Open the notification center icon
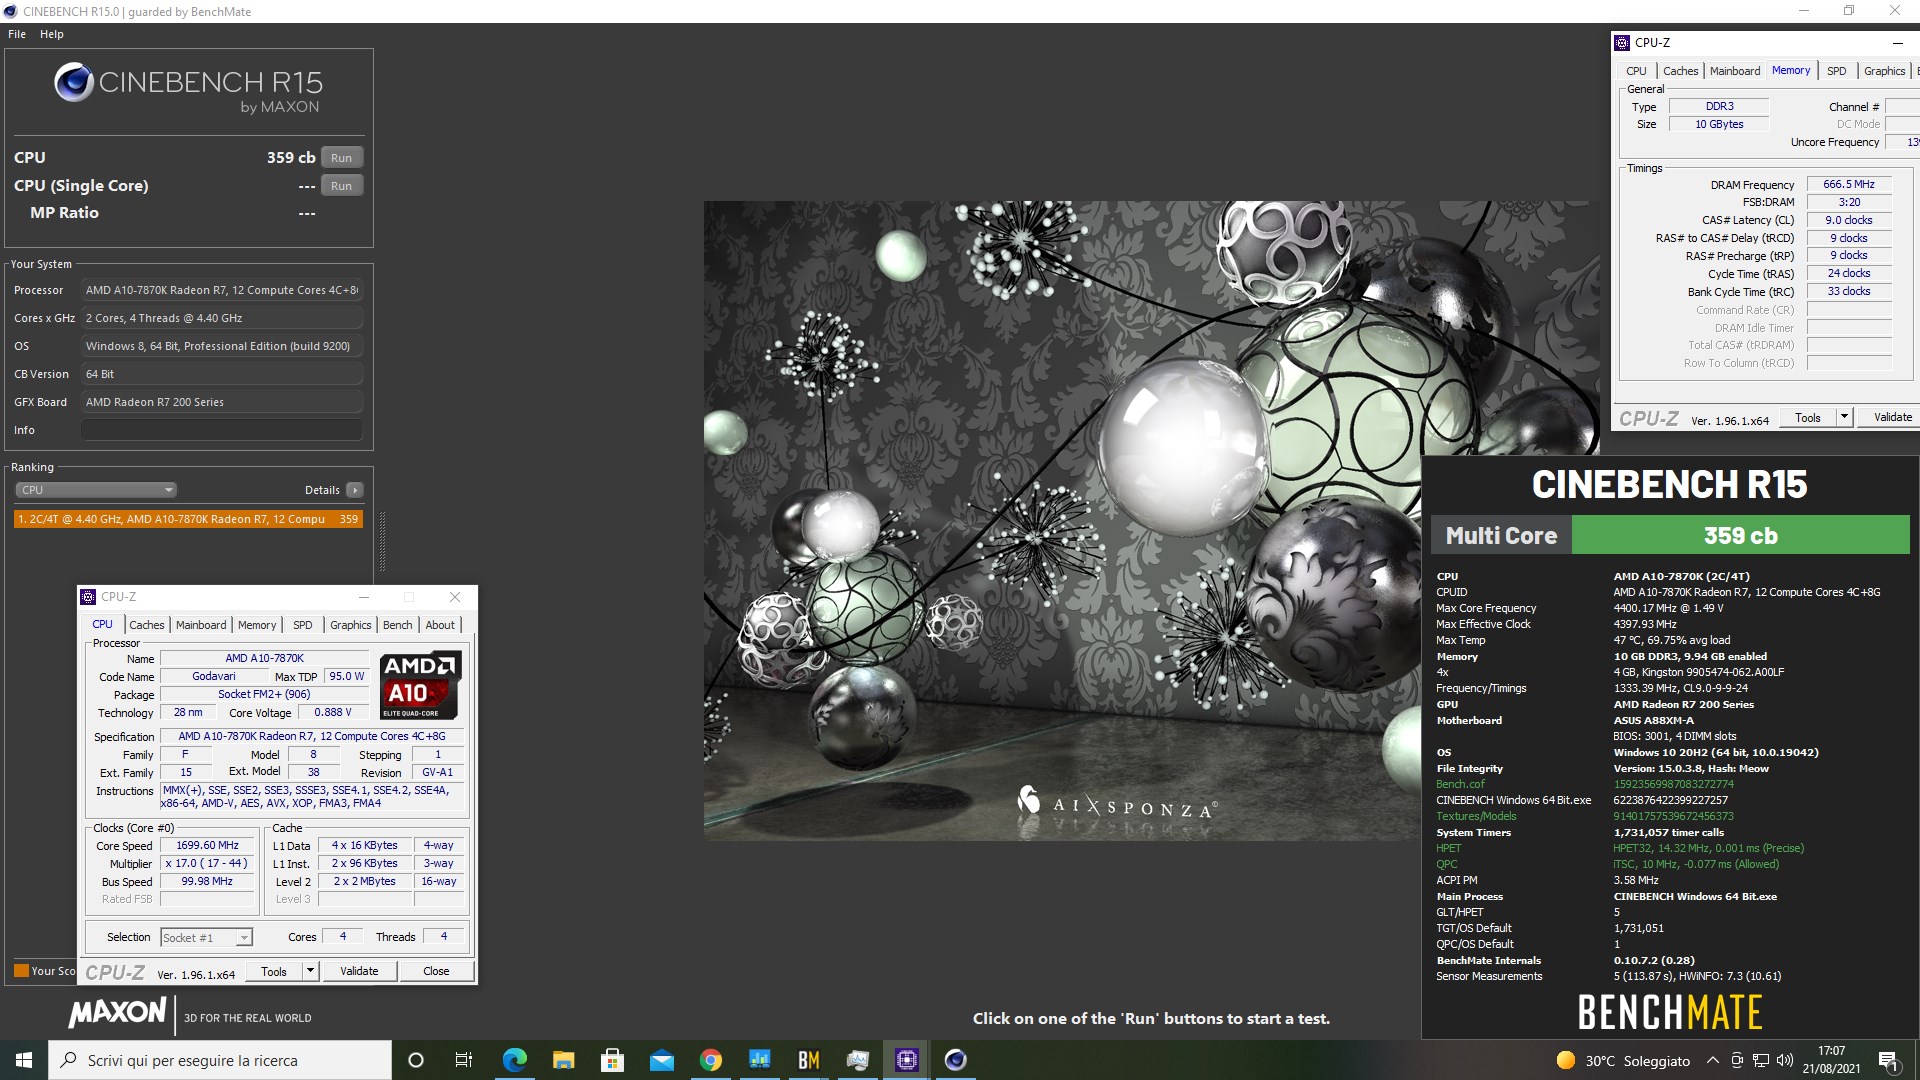This screenshot has height=1080, width=1920. [1888, 1060]
